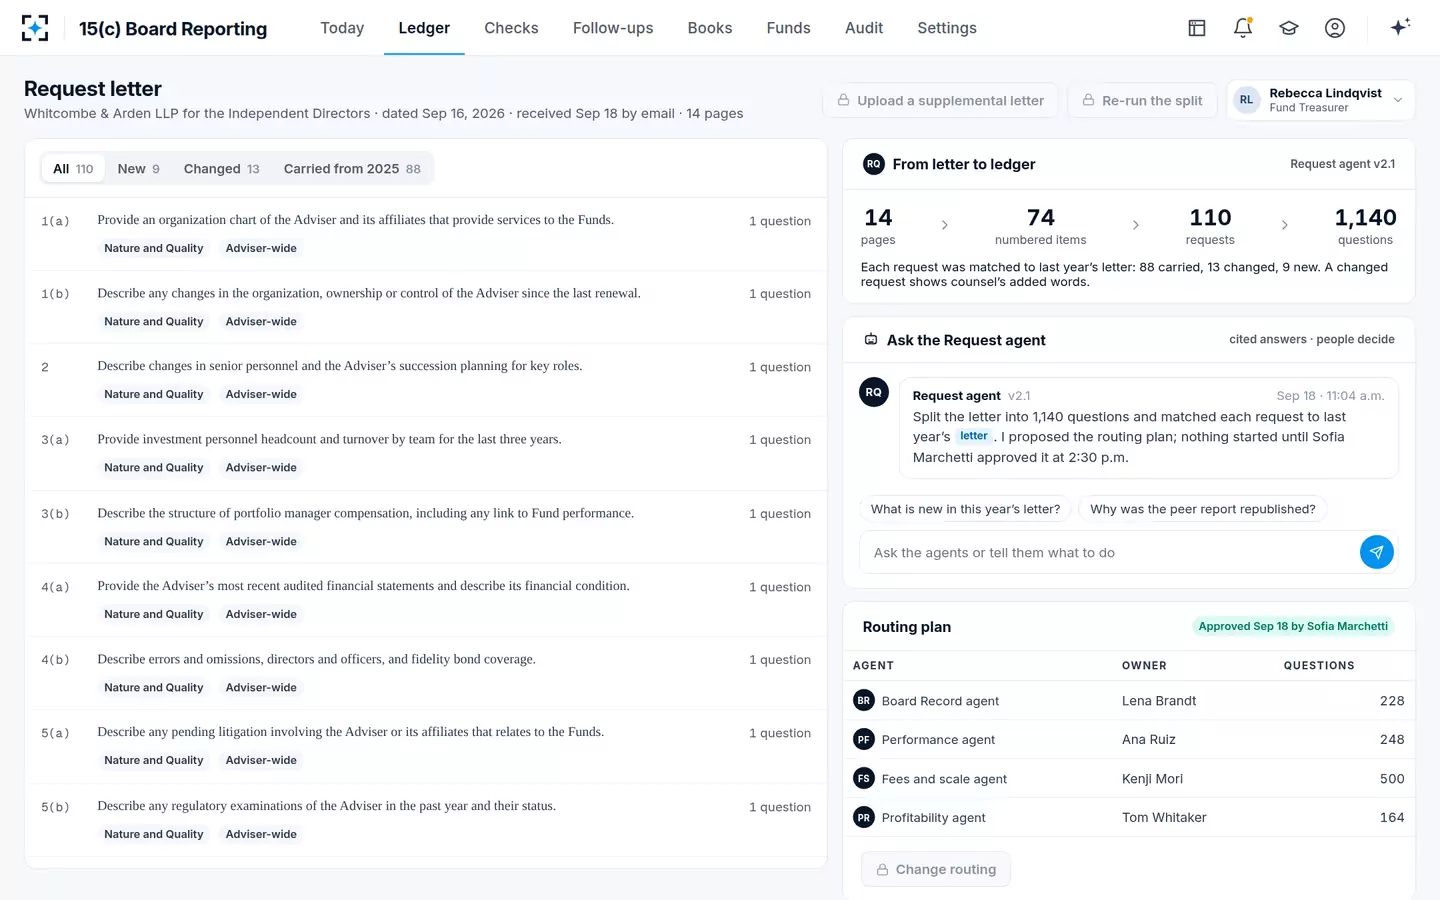This screenshot has height=900, width=1440.
Task: Click the PR Profitability agent badge
Action: click(864, 818)
